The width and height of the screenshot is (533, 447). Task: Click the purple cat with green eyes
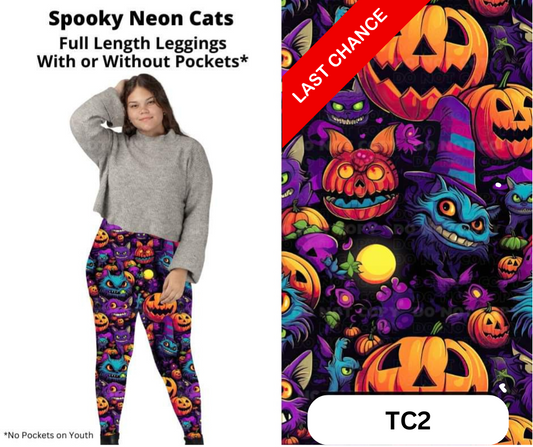pyautogui.click(x=347, y=105)
